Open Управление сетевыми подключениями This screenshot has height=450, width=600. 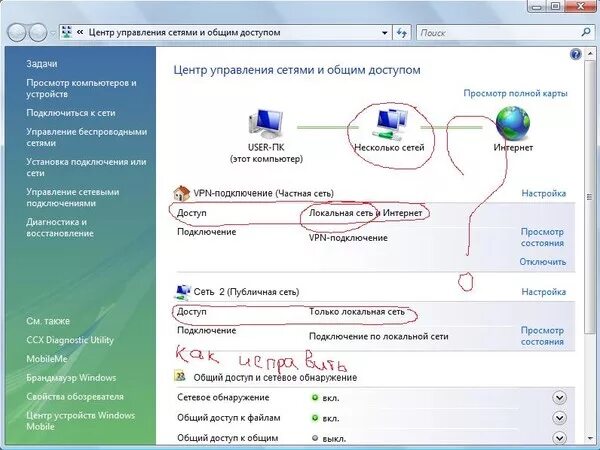(73, 197)
